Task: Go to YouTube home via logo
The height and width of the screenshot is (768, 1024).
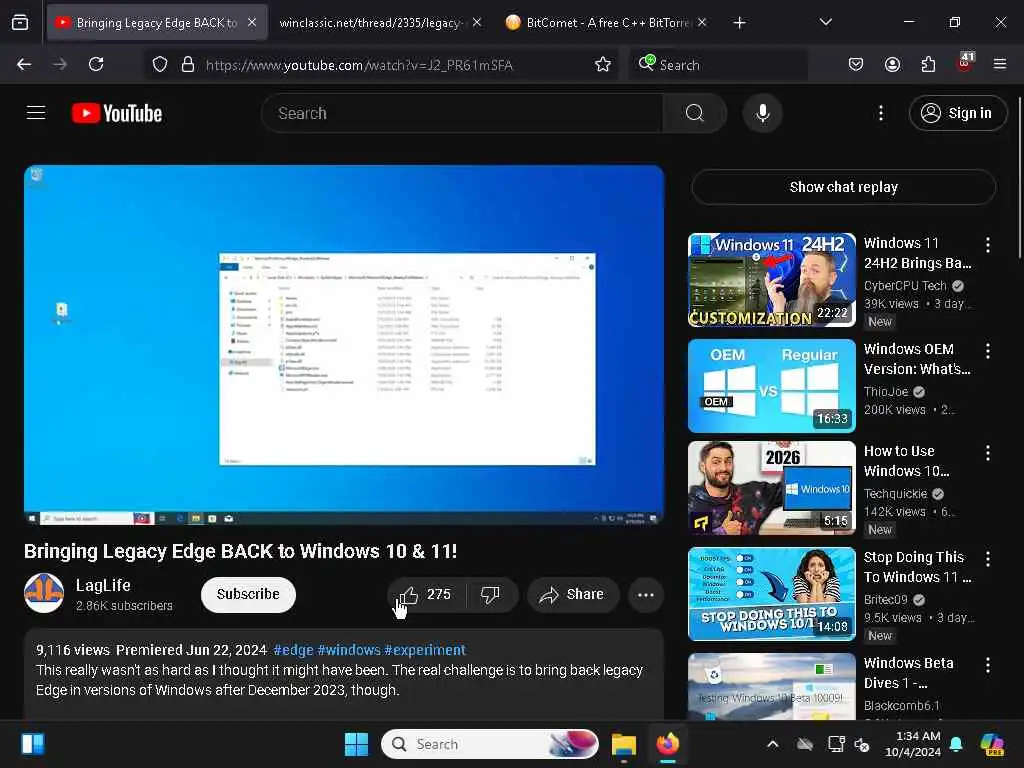Action: [x=117, y=113]
